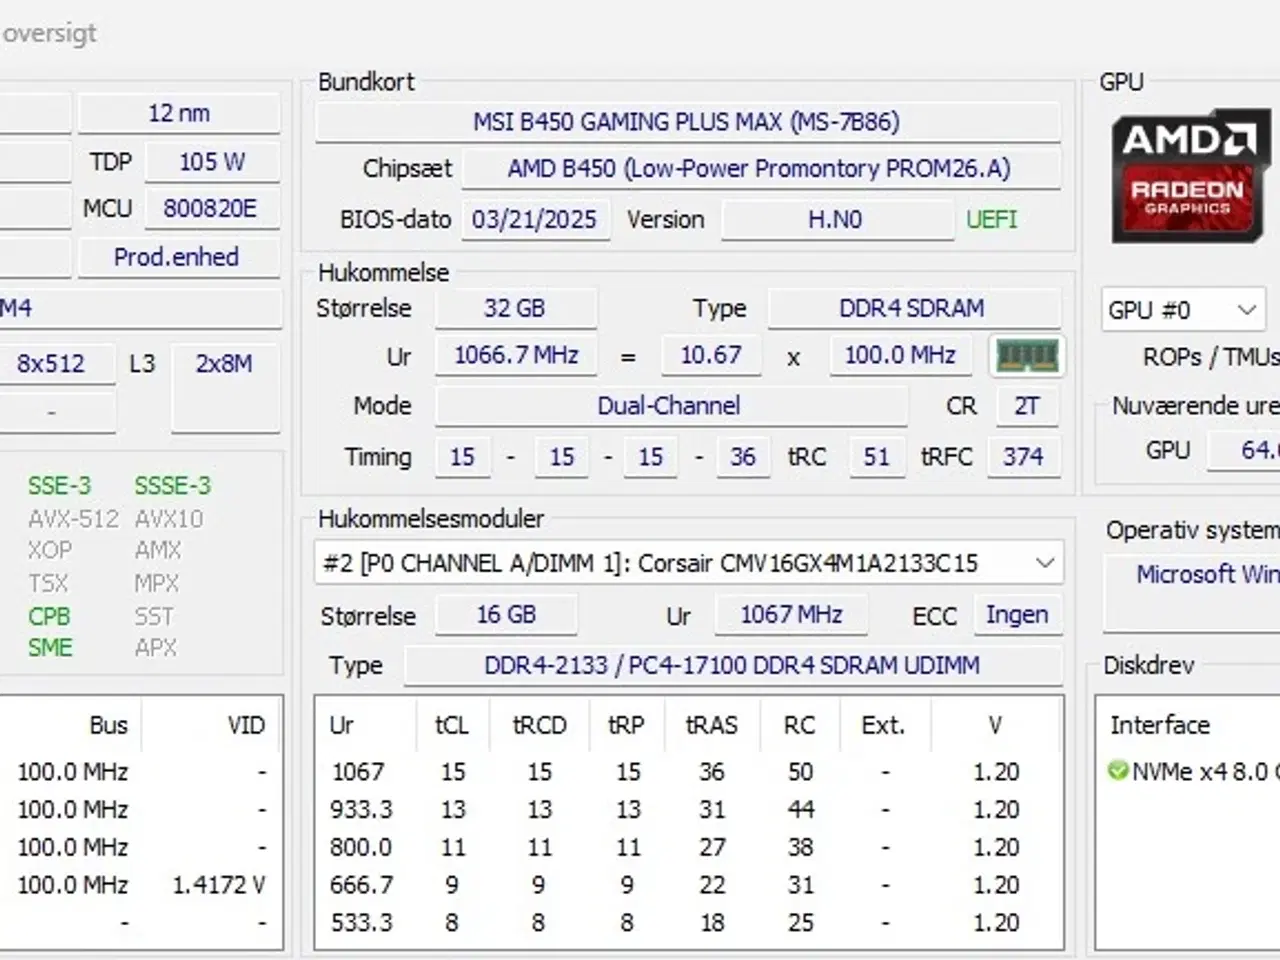The image size is (1280, 960).
Task: Expand the memory module selector Corsair CMV16GX4M1A2133C15
Action: 688,563
